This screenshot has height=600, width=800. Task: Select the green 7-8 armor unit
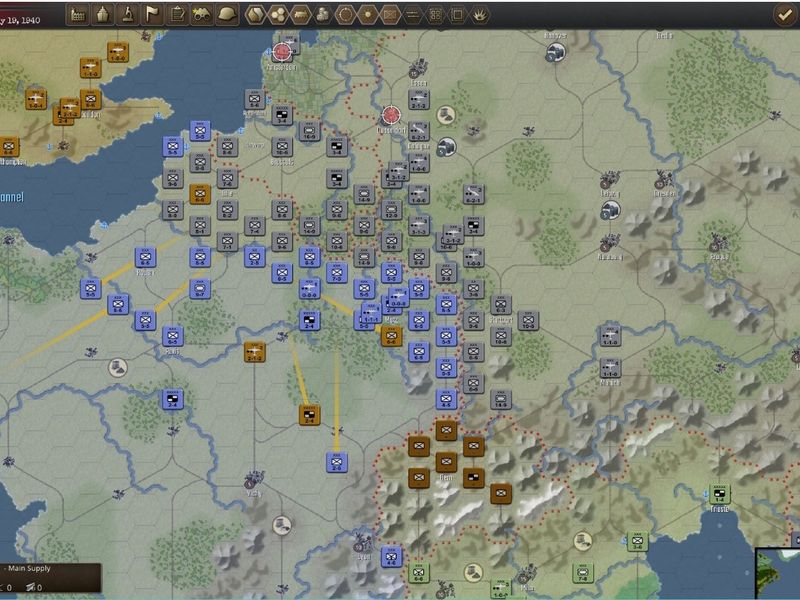tap(583, 573)
